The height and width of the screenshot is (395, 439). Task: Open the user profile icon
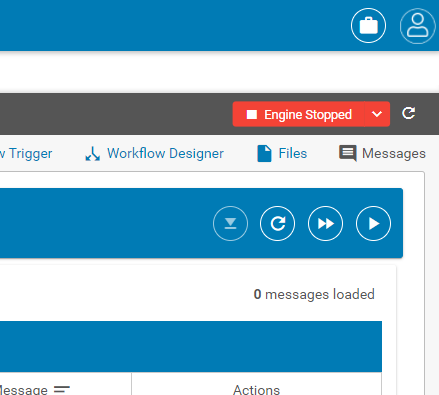click(x=417, y=26)
